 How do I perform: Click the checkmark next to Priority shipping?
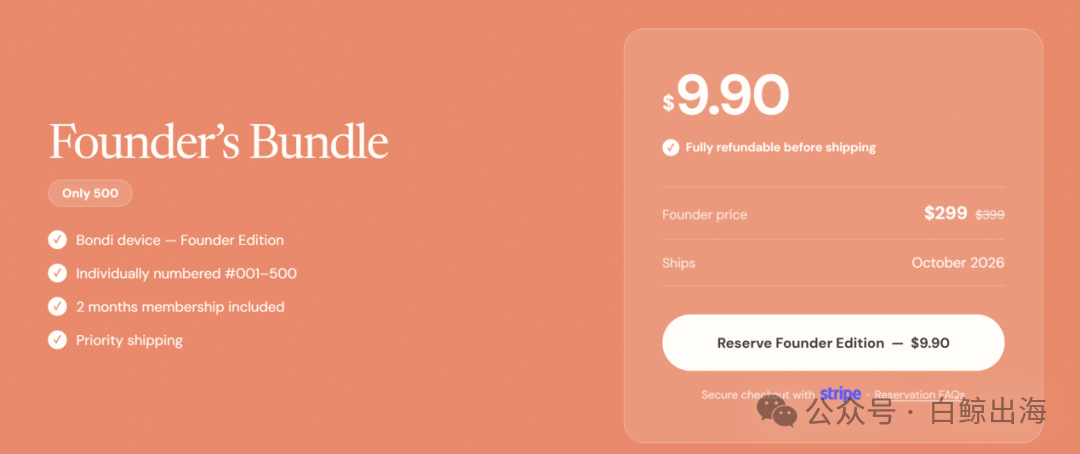[57, 340]
